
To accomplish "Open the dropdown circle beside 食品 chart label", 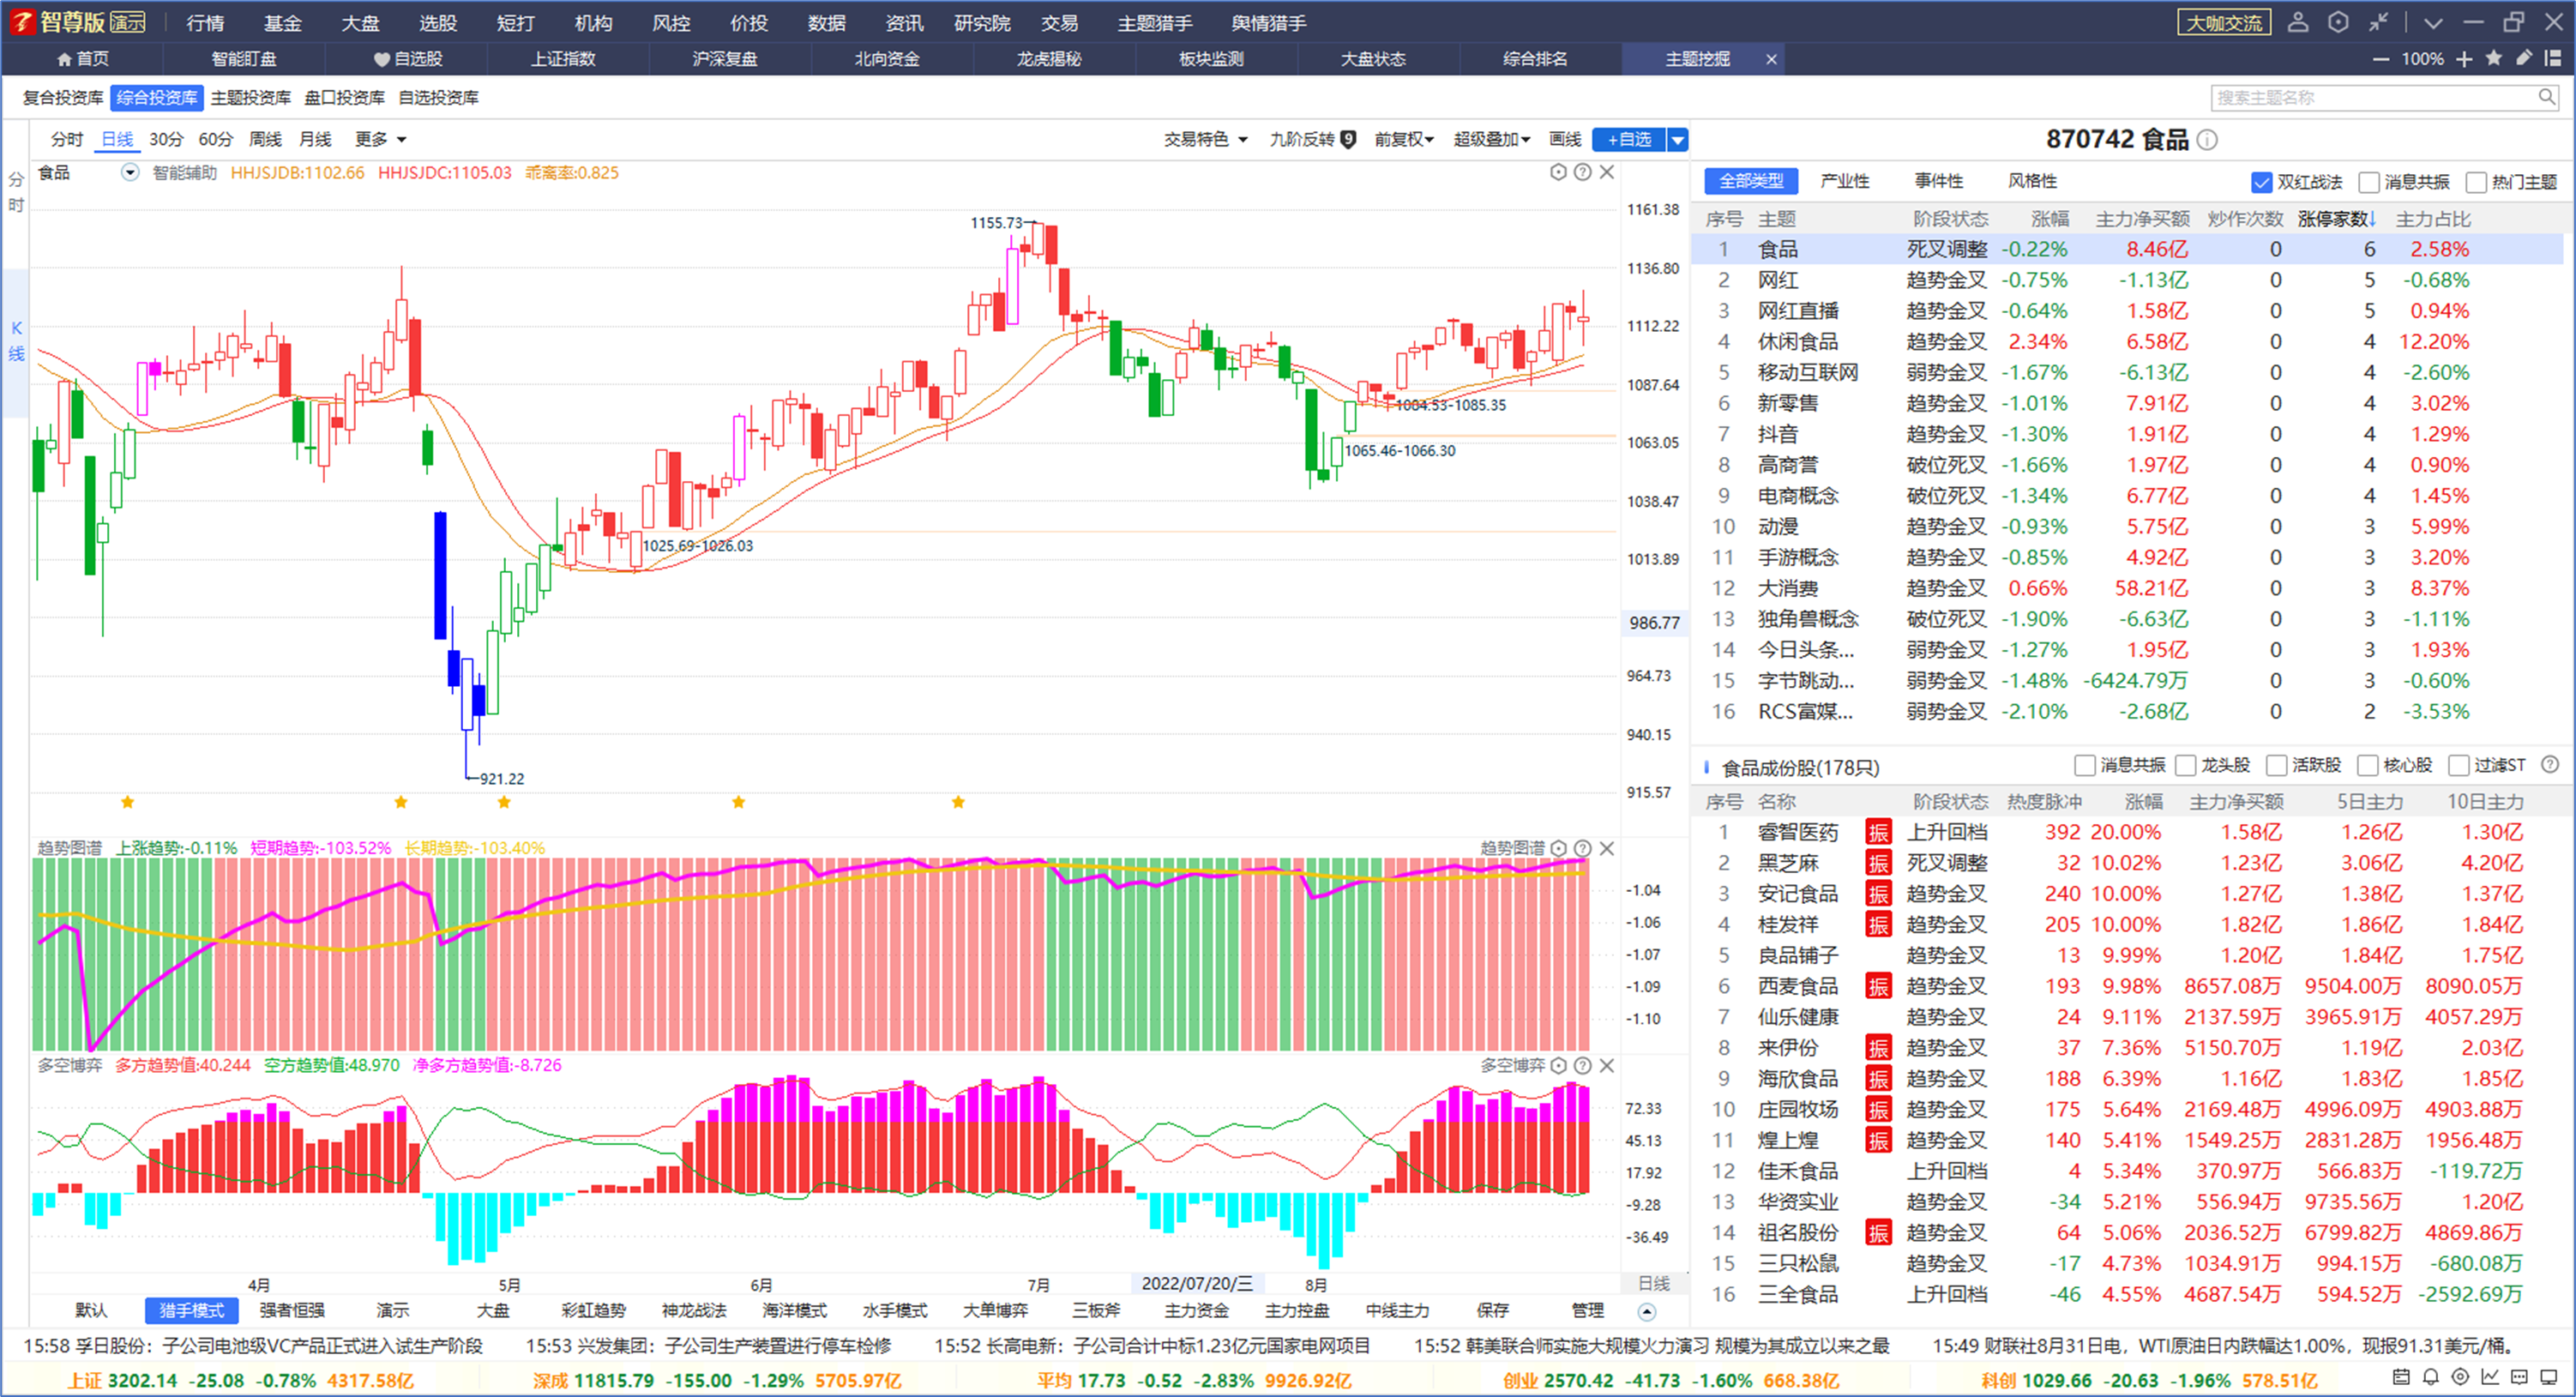I will pyautogui.click(x=130, y=172).
